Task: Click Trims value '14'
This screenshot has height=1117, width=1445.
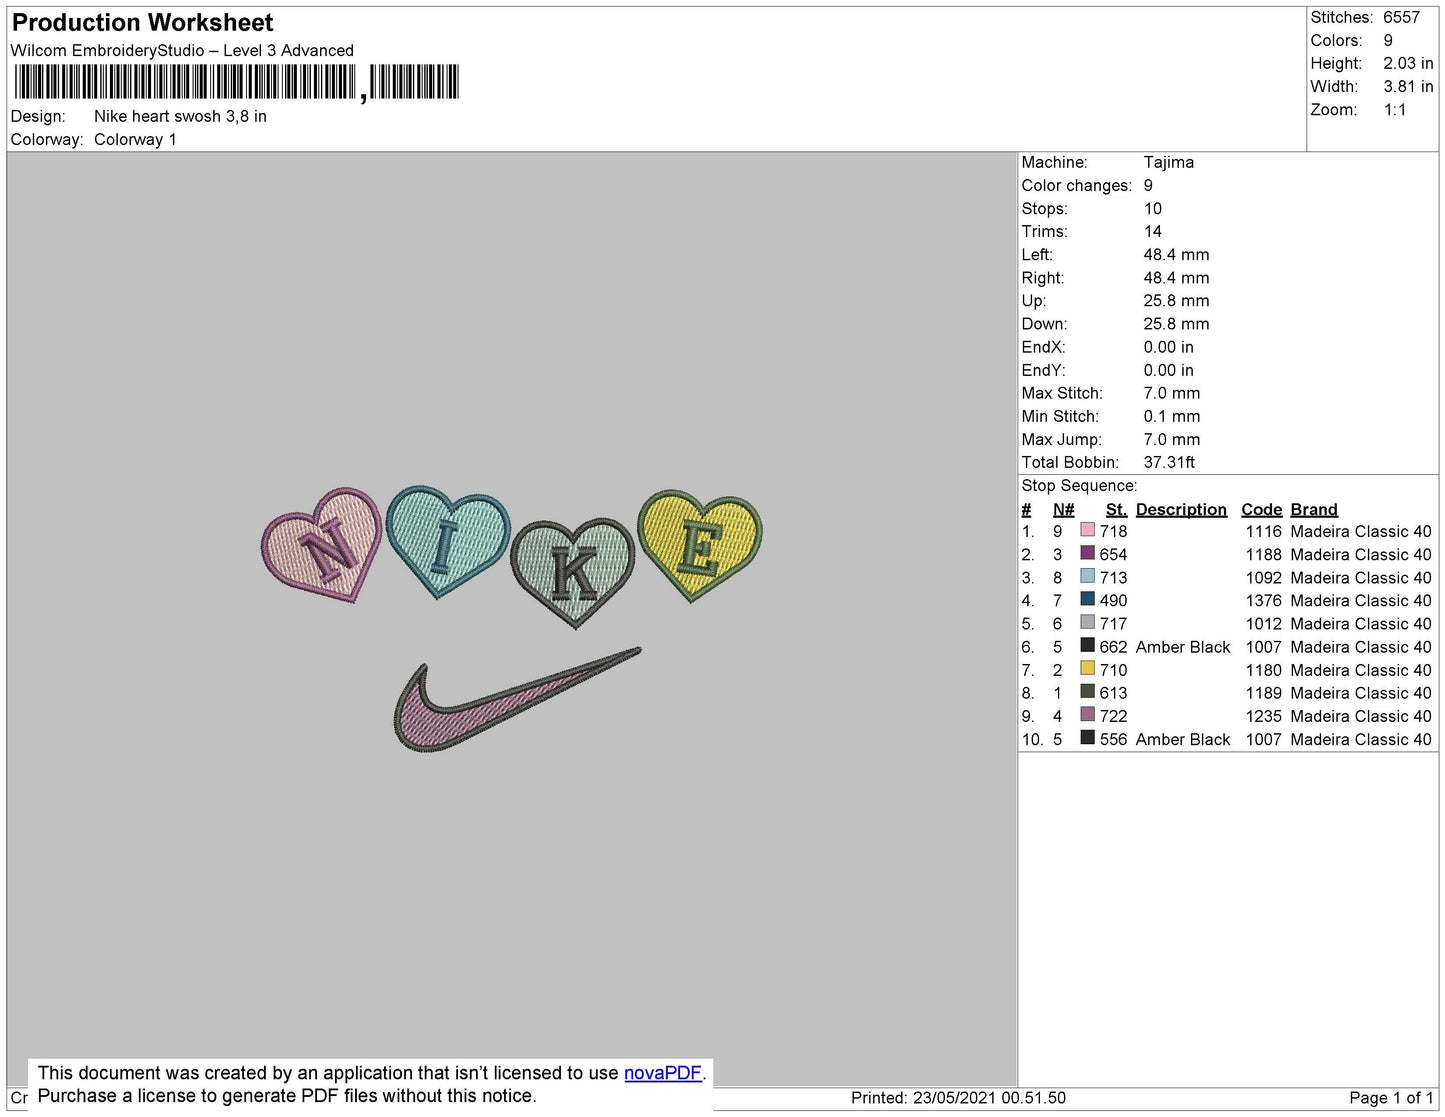Action: (x=1153, y=231)
